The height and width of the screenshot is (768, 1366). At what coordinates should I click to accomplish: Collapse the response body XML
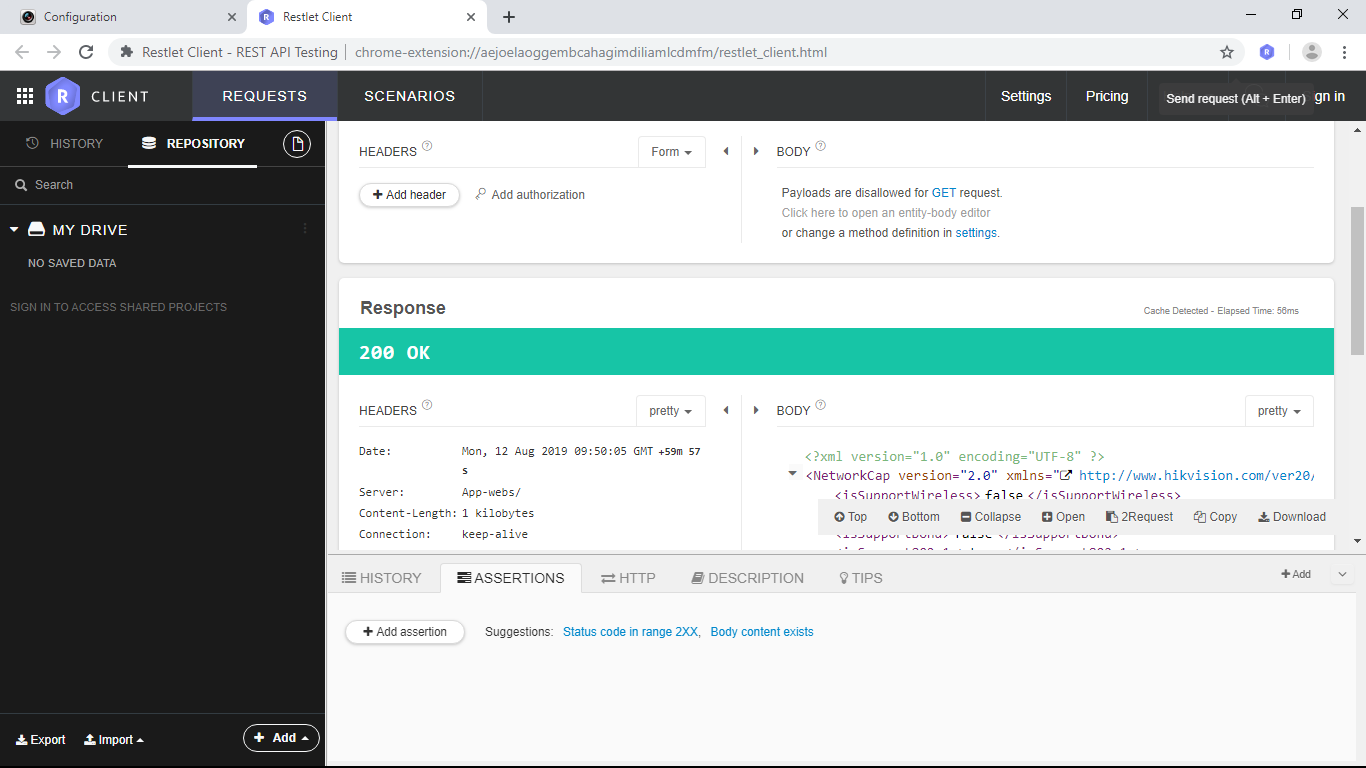(x=990, y=517)
